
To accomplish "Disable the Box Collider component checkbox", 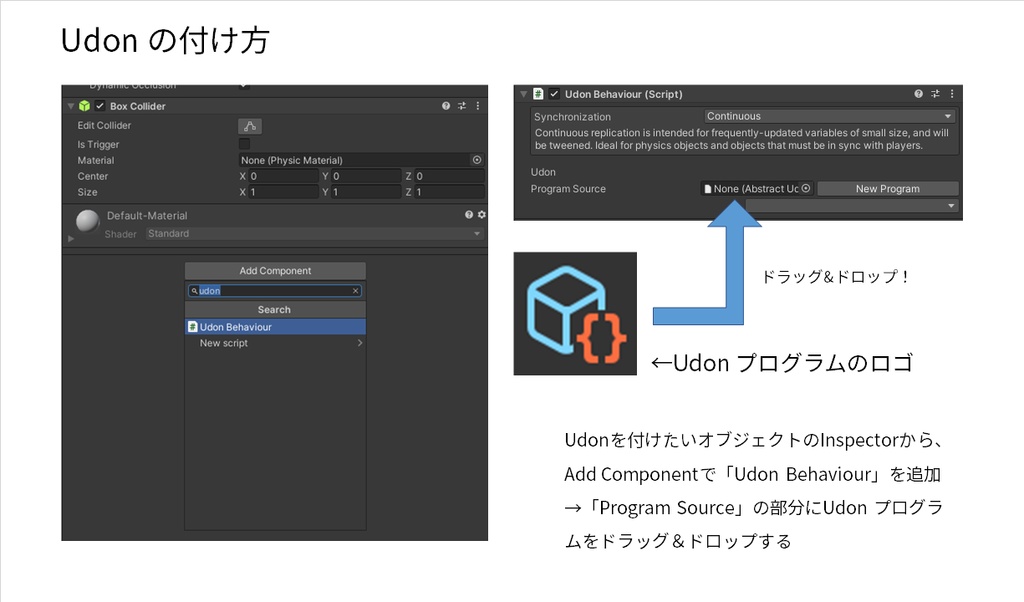I will pyautogui.click(x=100, y=105).
